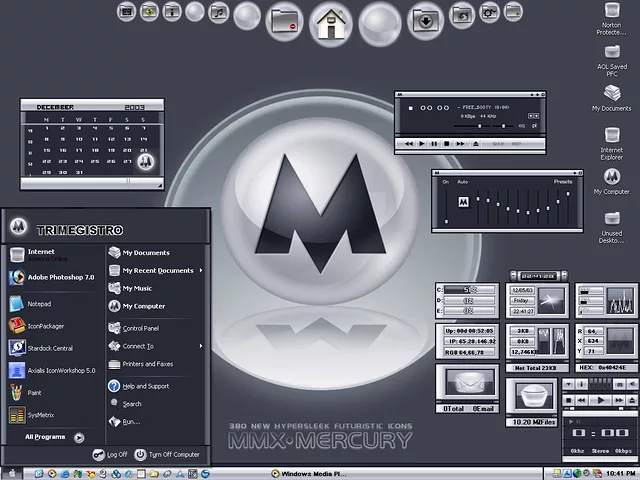This screenshot has height=480, width=640.
Task: Open the music folder icon in the top dock
Action: pyautogui.click(x=220, y=13)
